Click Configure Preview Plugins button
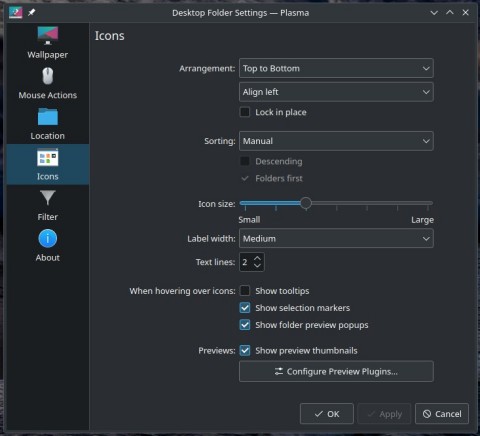This screenshot has height=436, width=480. [x=336, y=371]
